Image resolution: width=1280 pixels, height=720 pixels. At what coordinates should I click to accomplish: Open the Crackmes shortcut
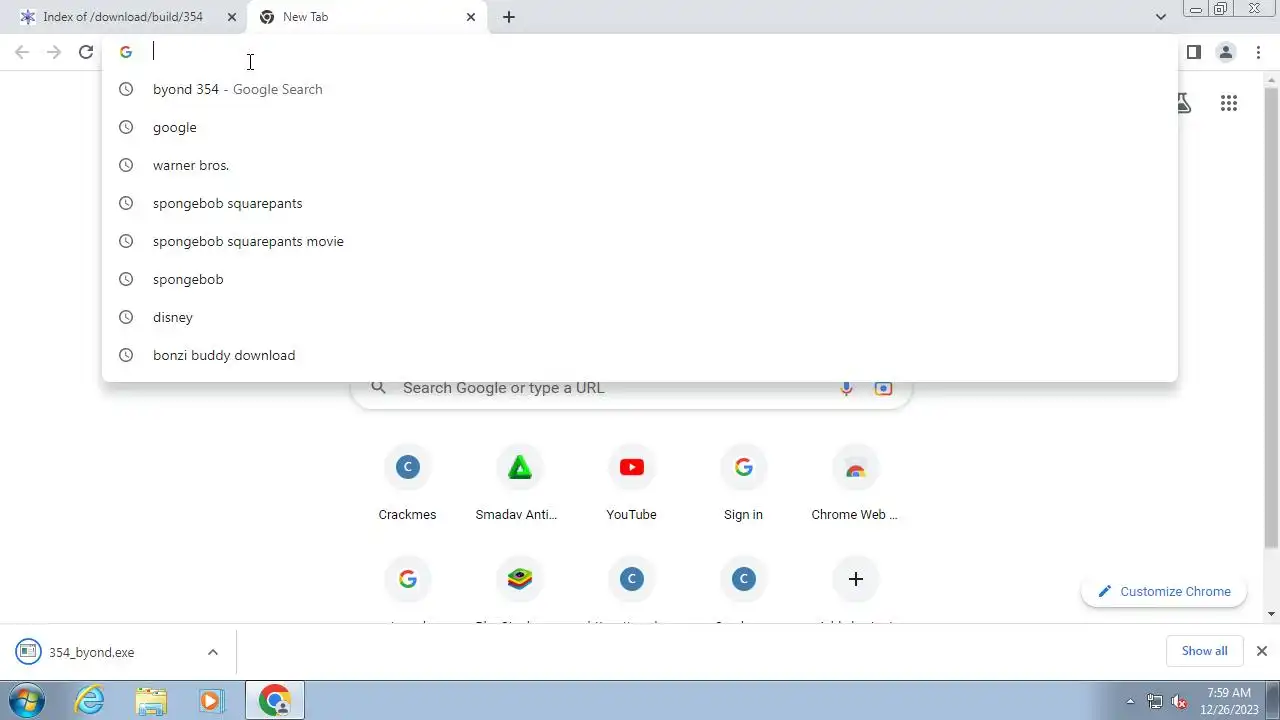pyautogui.click(x=407, y=484)
